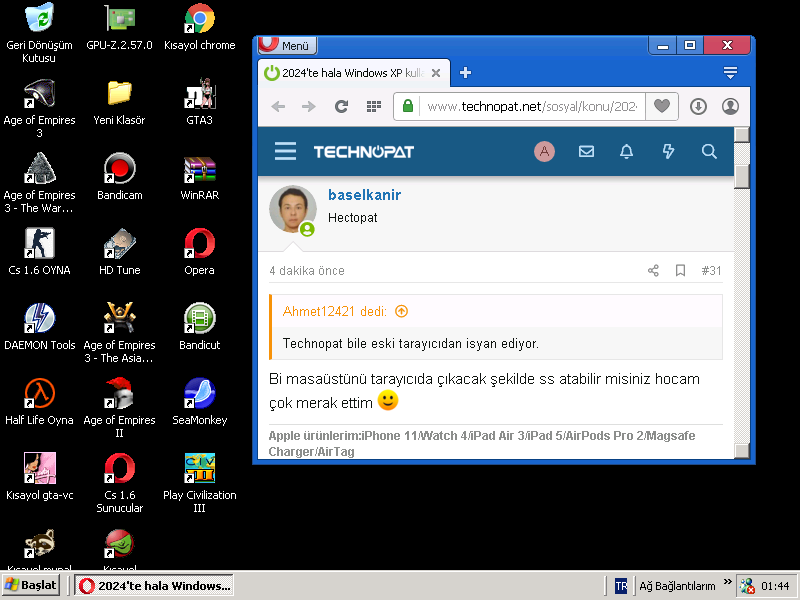The width and height of the screenshot is (800, 600).
Task: Open a new tab with the plus button
Action: pyautogui.click(x=465, y=73)
